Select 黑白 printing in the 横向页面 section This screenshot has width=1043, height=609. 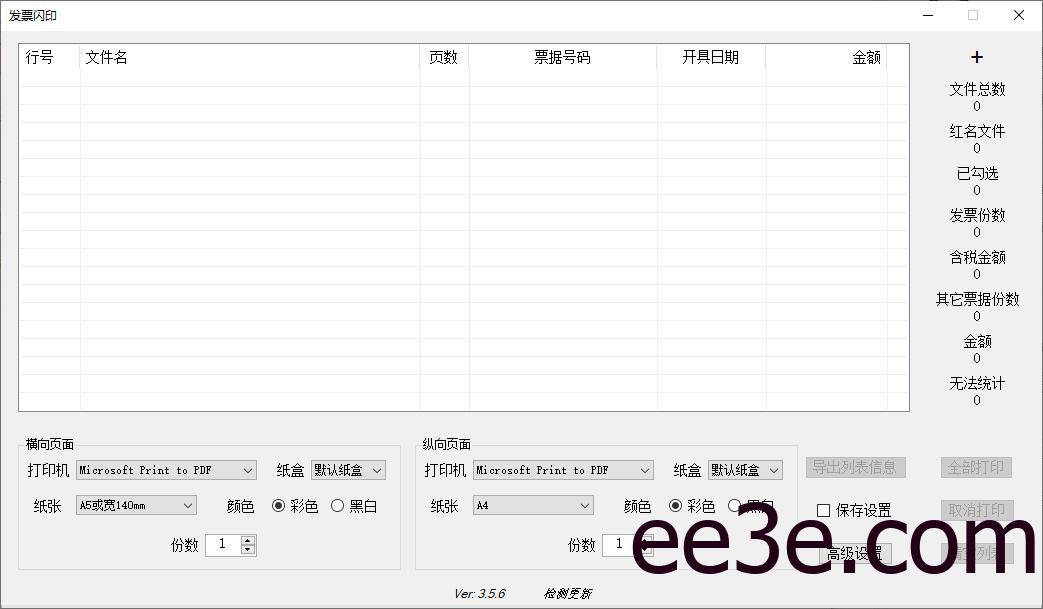[x=338, y=506]
